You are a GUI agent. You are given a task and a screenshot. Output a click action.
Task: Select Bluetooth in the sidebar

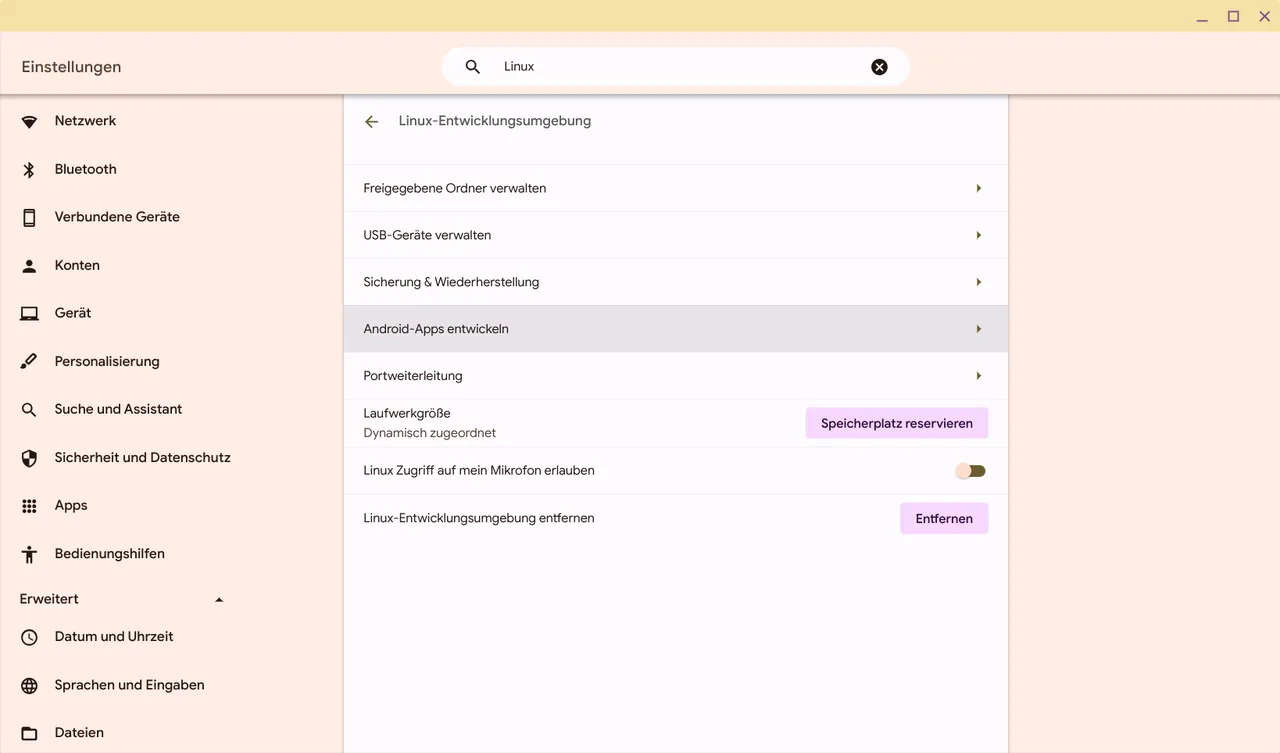click(x=86, y=170)
